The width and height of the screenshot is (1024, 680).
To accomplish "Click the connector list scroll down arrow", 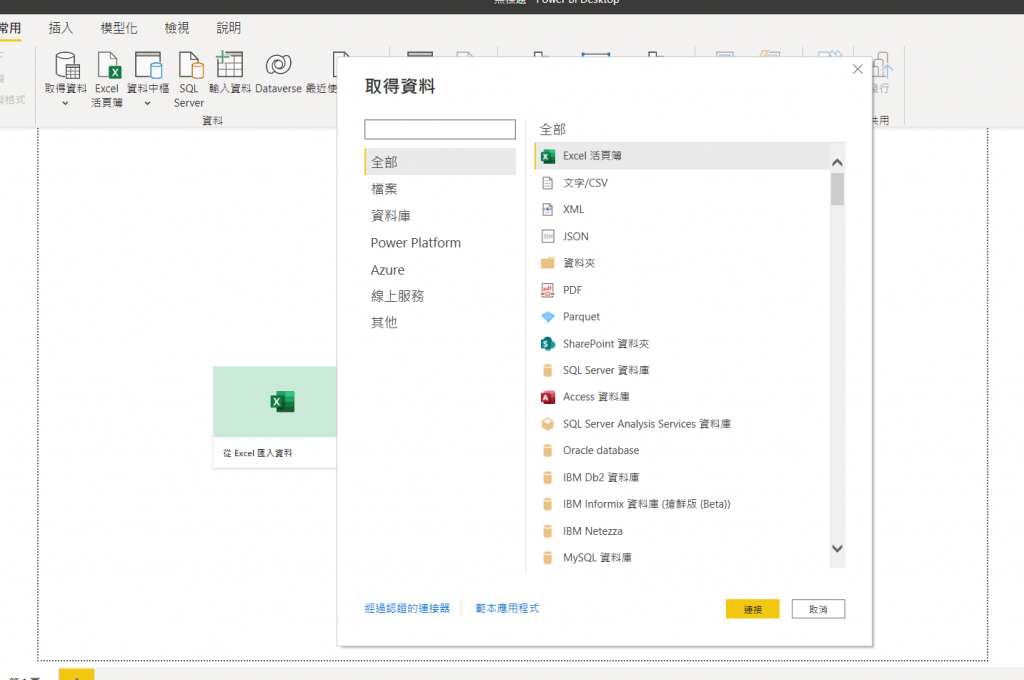I will click(837, 549).
